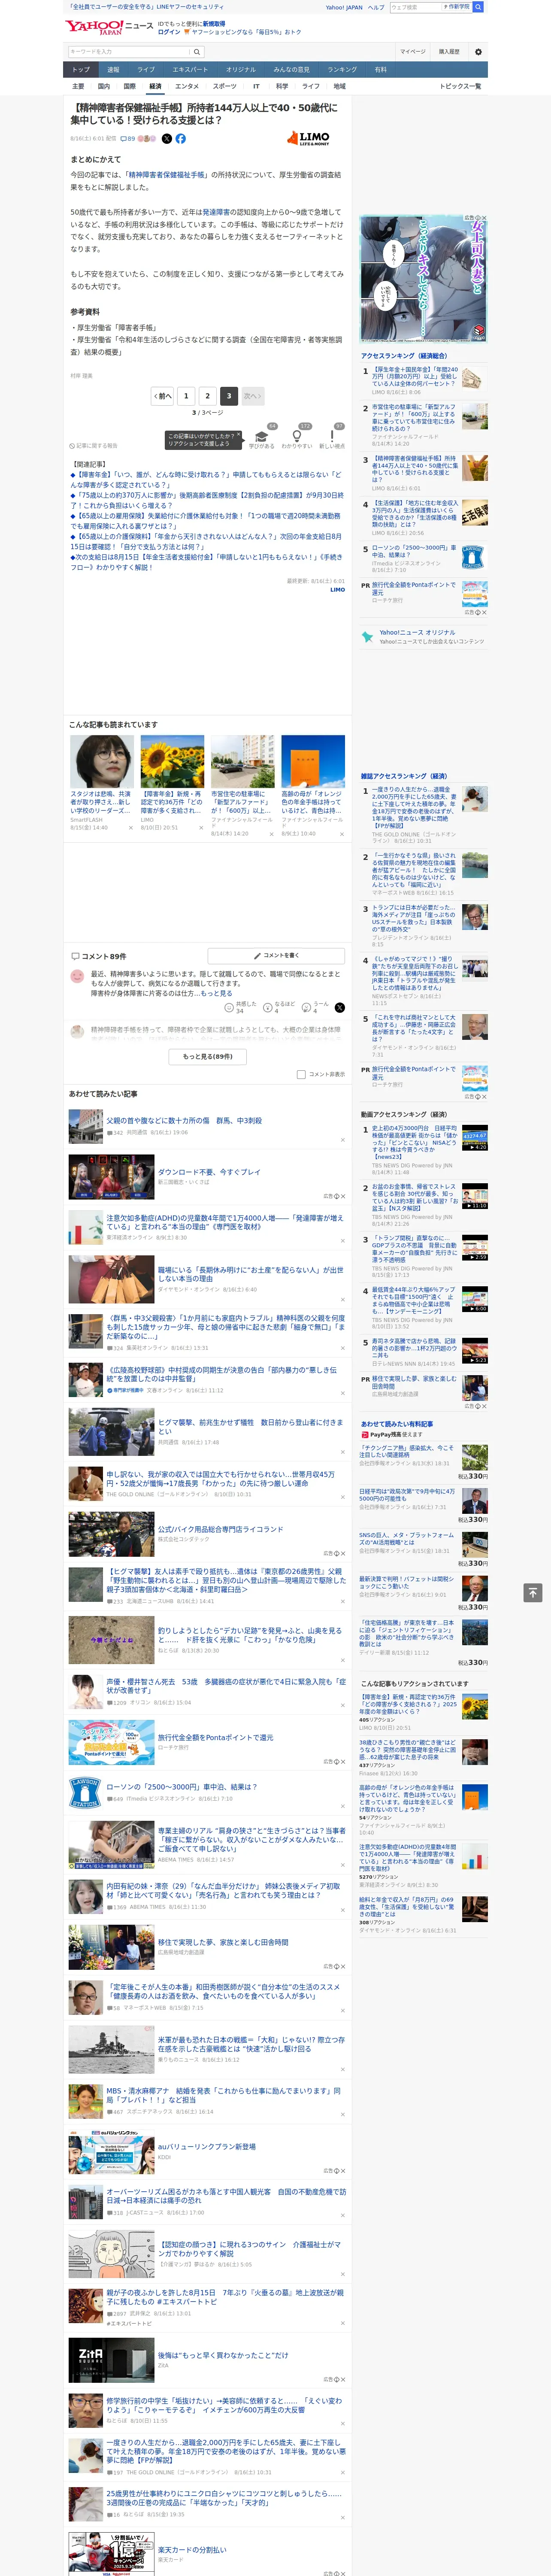Open the エキスパート navigation tab

coord(190,70)
